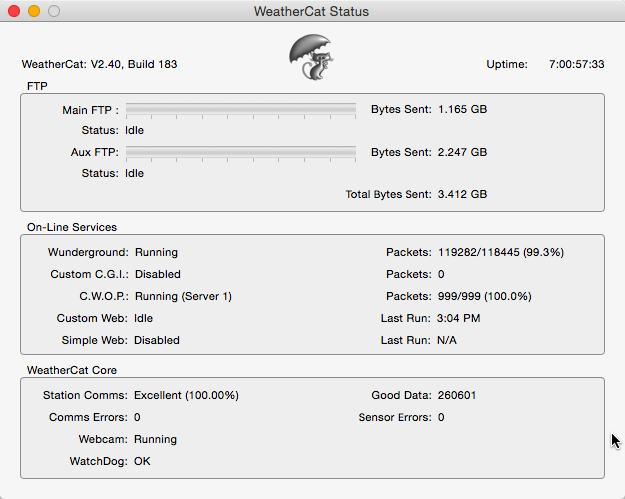Click the Station Comms Excellent (100.00%) value

pyautogui.click(x=186, y=395)
